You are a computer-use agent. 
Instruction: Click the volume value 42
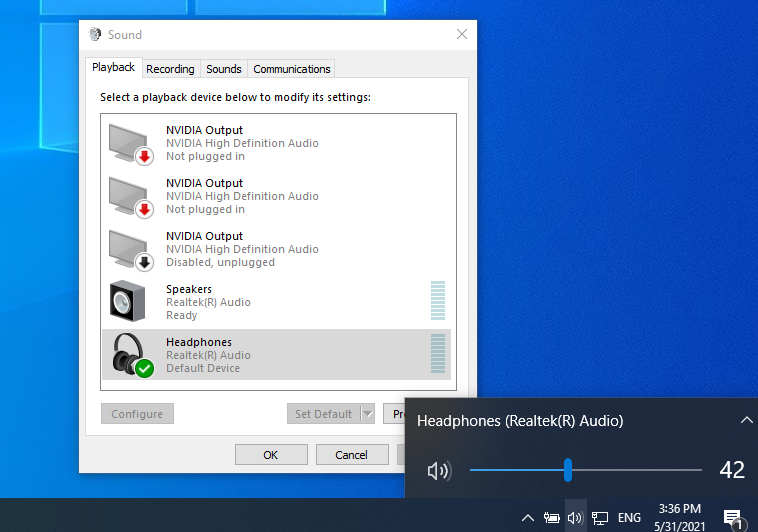[x=732, y=470]
